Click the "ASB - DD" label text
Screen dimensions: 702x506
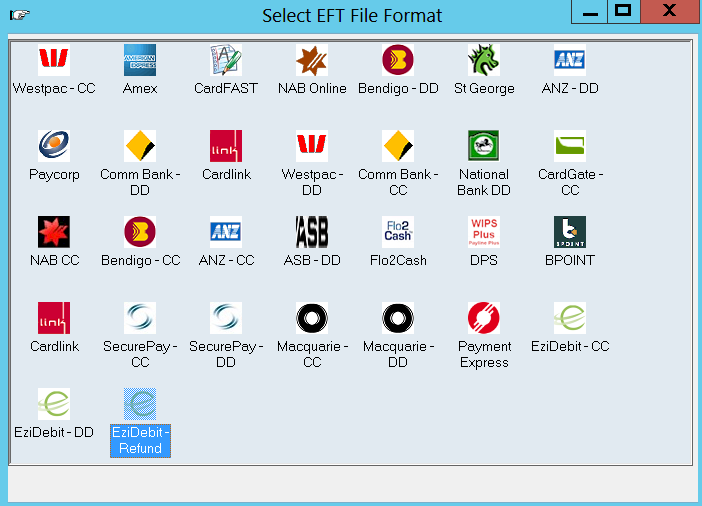pos(312,260)
